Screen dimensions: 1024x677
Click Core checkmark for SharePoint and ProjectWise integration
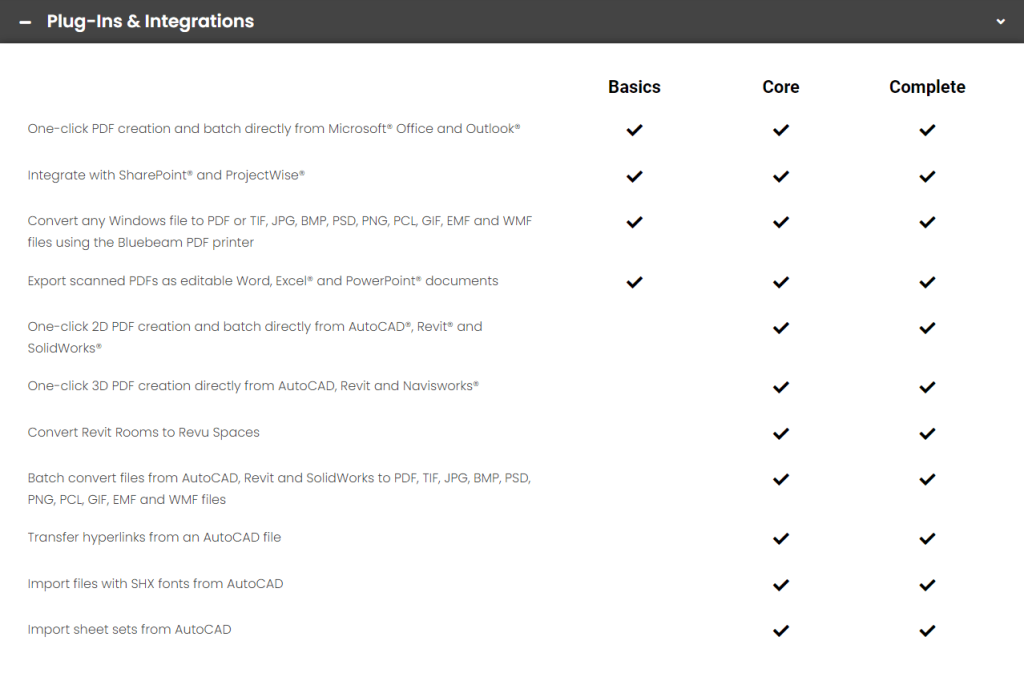click(780, 176)
